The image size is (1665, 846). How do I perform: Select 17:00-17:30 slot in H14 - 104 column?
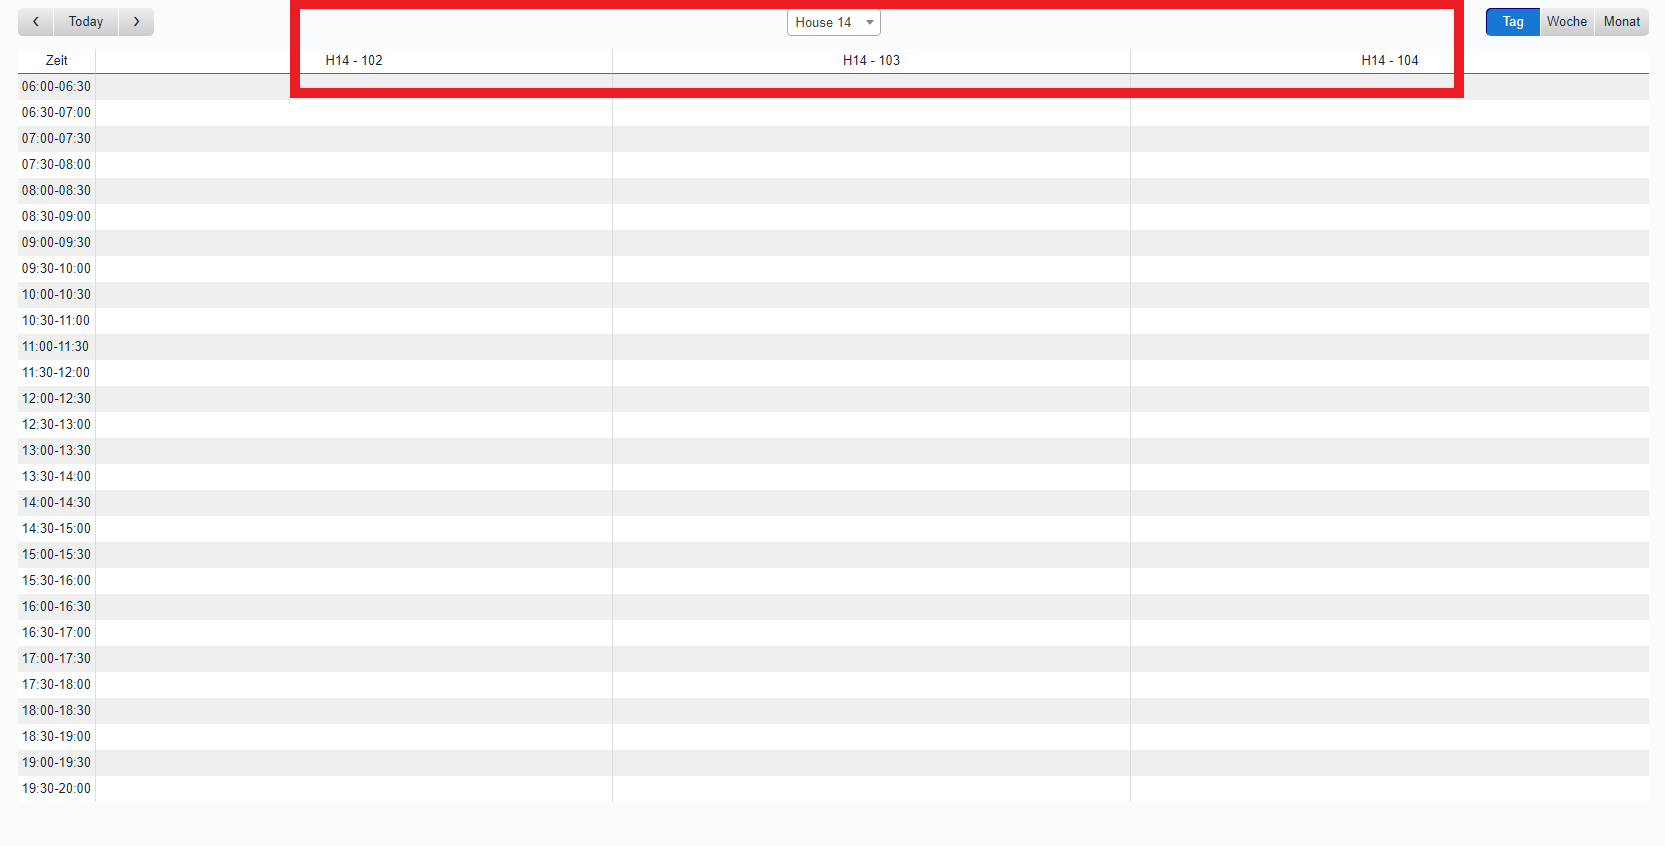(x=1389, y=659)
